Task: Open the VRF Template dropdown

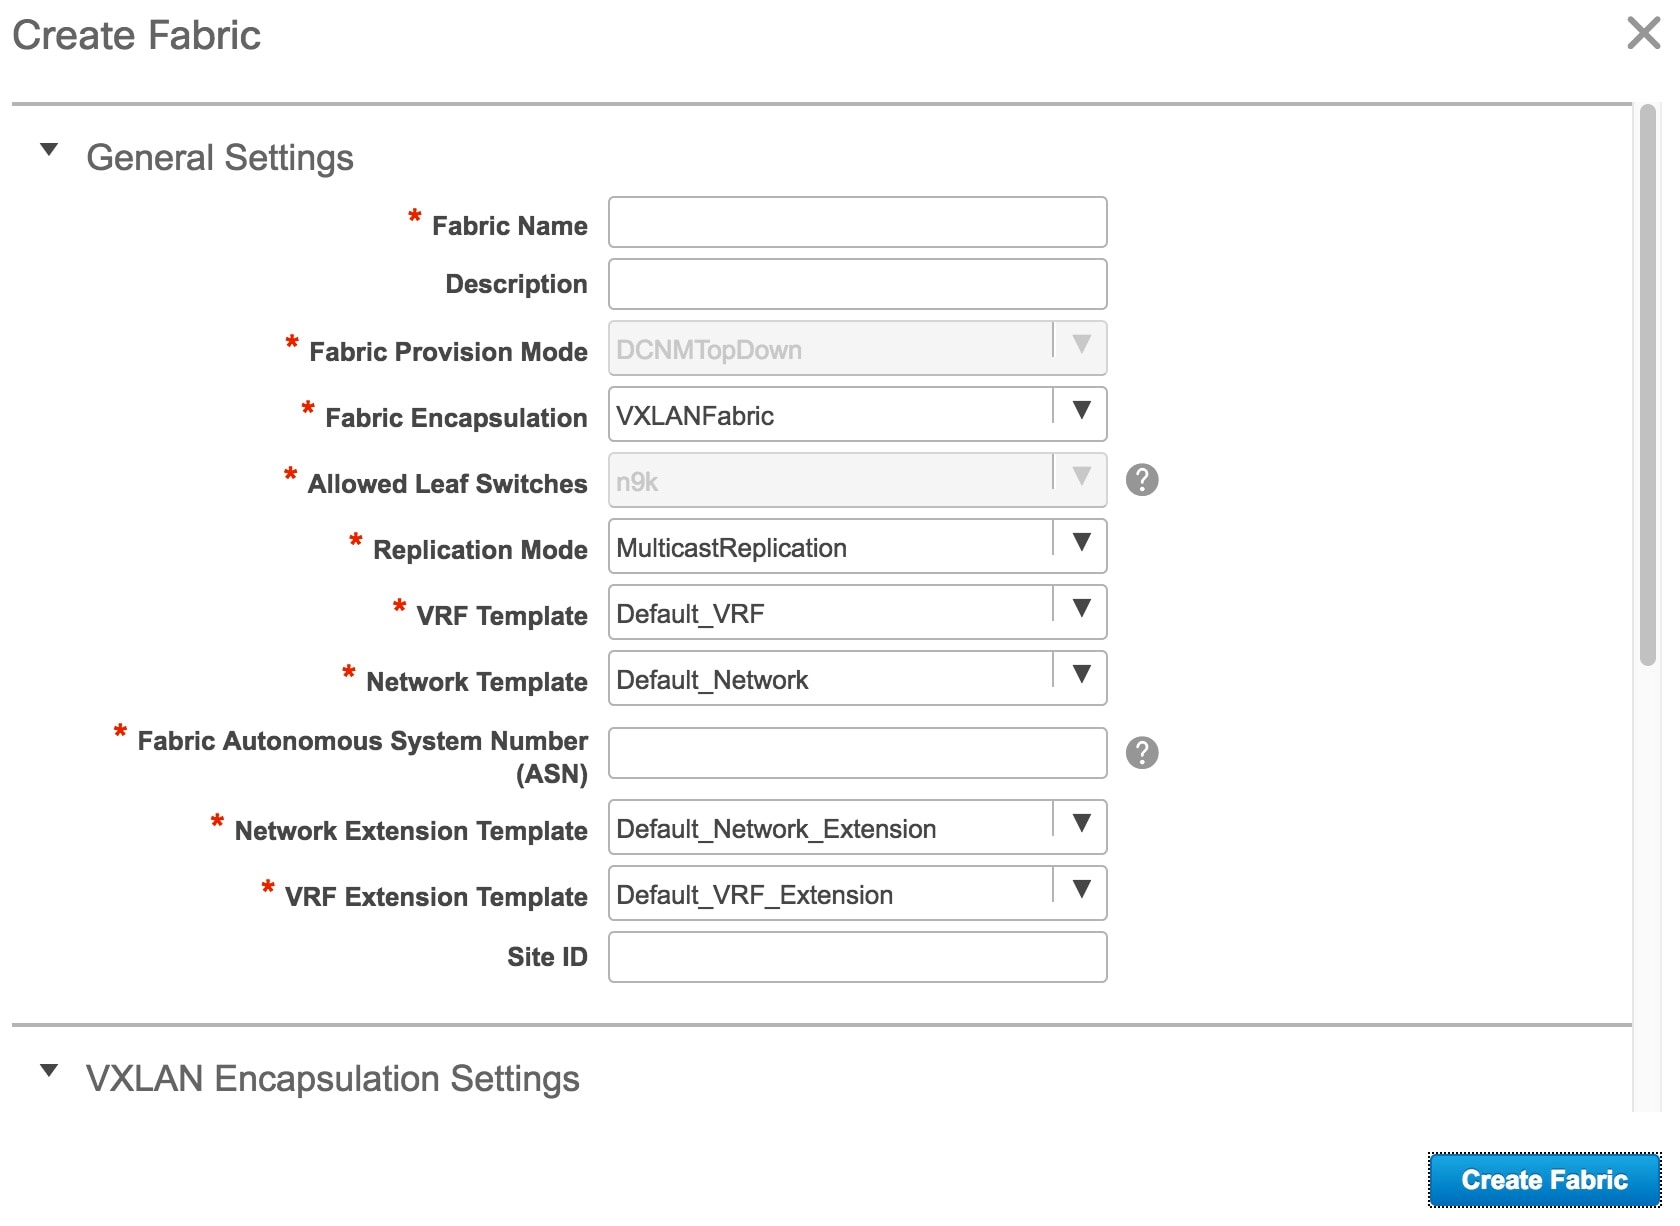Action: [1081, 612]
